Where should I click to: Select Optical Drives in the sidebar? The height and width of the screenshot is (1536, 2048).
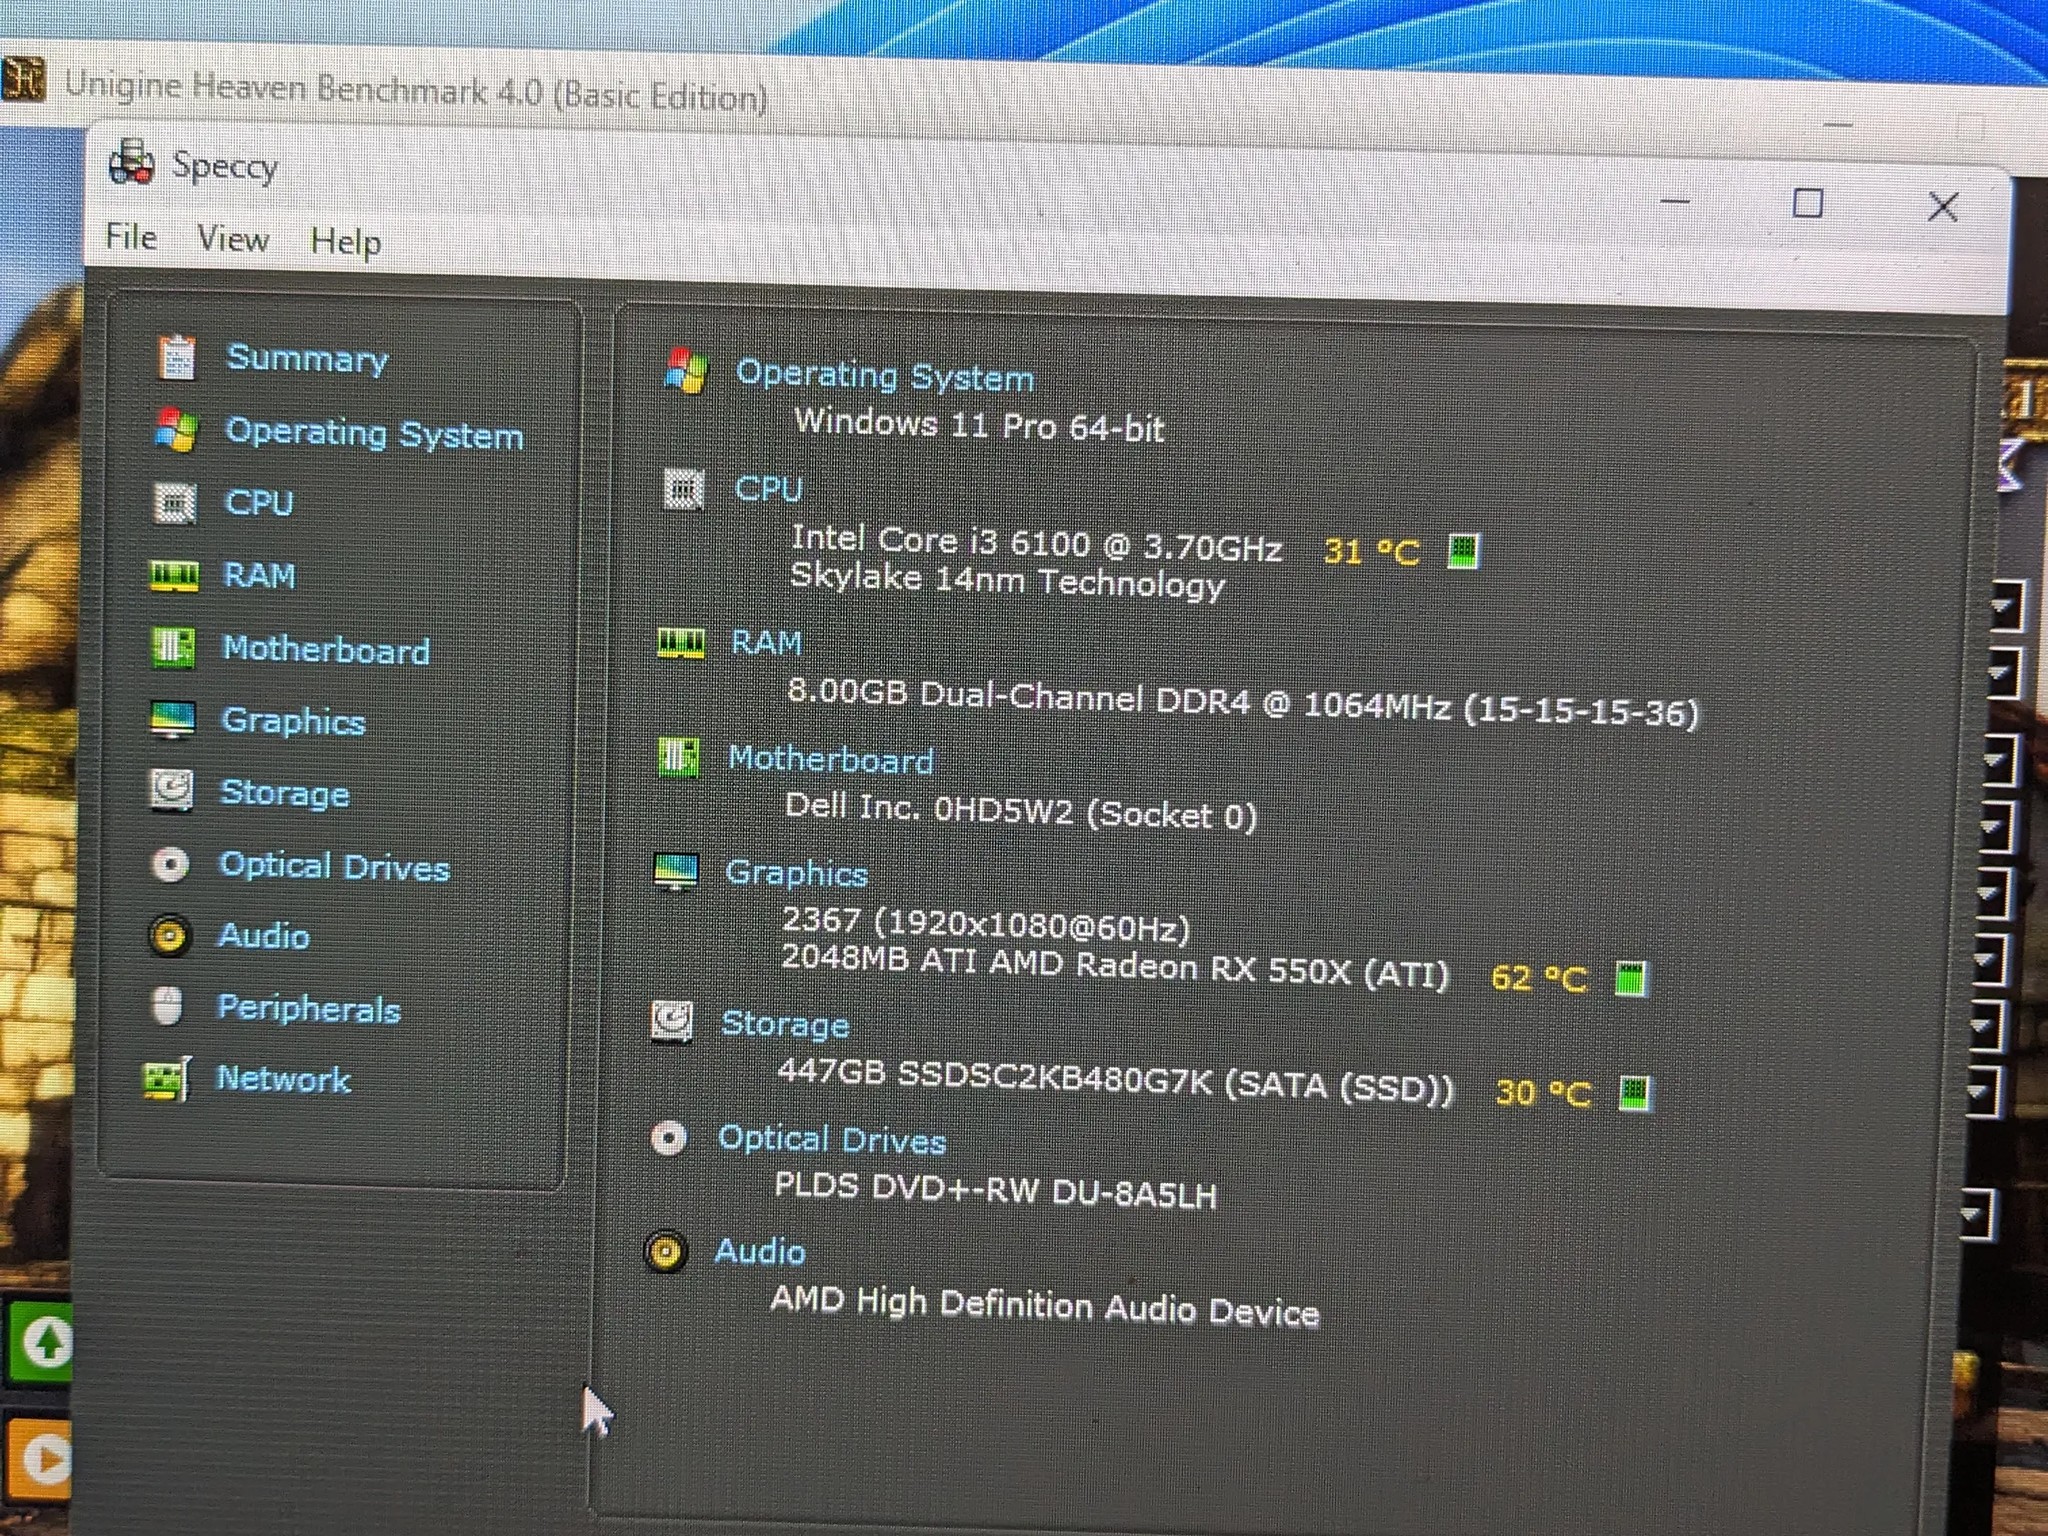click(335, 866)
